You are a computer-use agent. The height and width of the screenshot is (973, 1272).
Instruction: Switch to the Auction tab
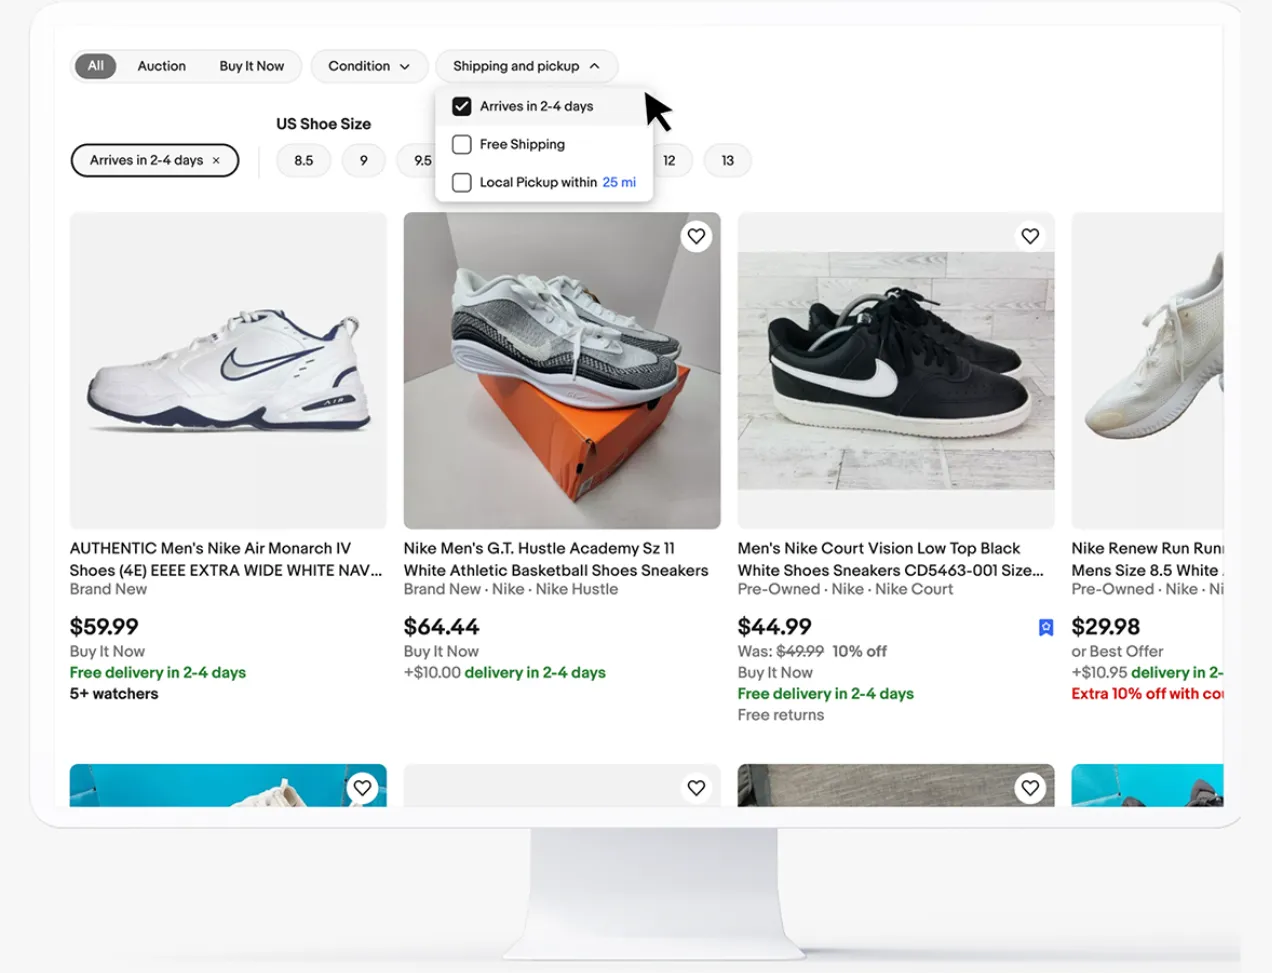point(162,66)
